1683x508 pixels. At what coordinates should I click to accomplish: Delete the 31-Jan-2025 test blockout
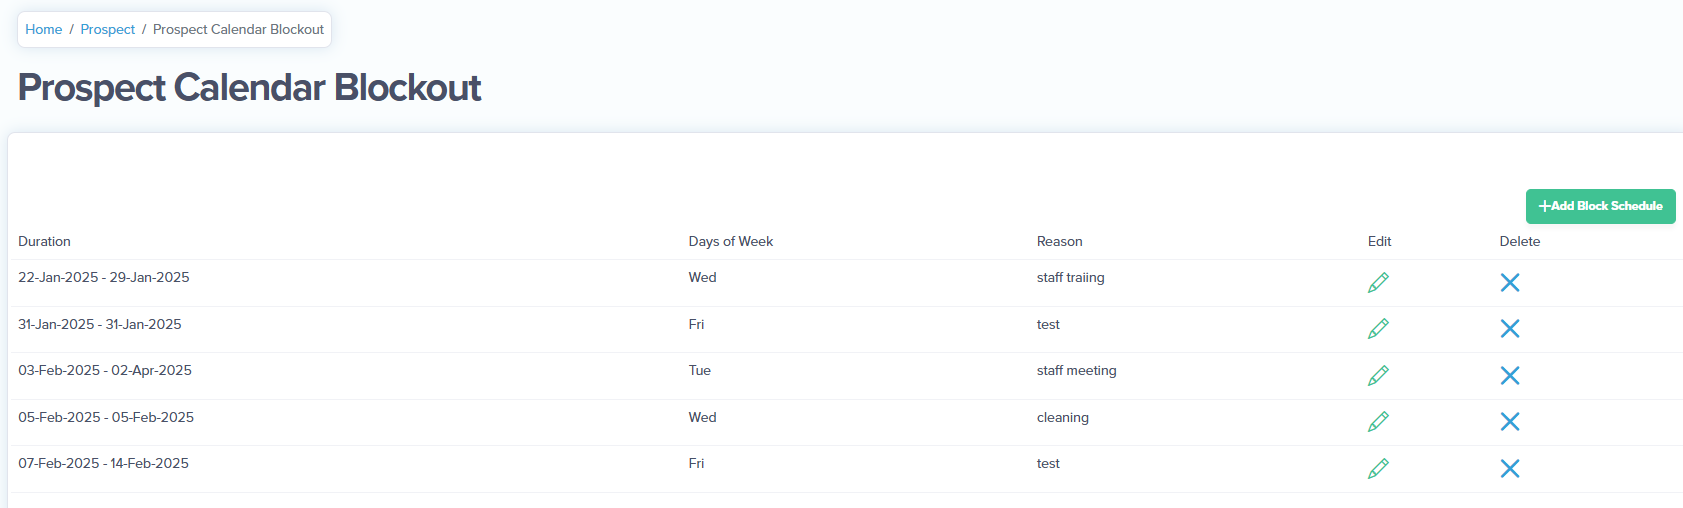click(x=1510, y=329)
